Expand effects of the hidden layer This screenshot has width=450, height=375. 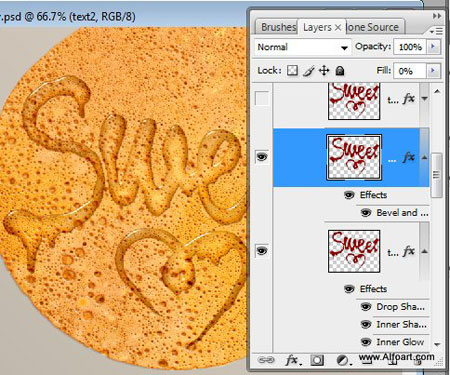[424, 99]
